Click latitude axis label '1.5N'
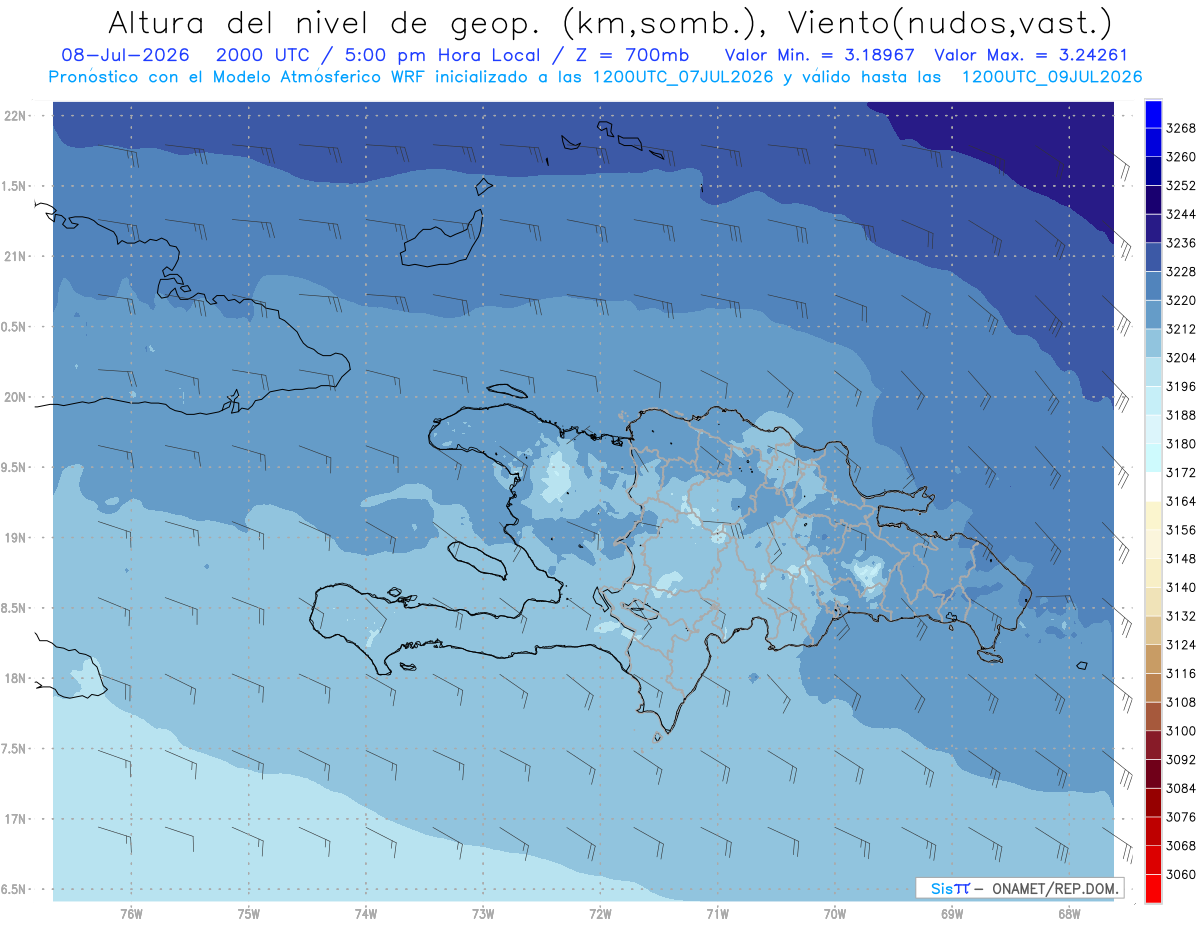The image size is (1200, 927). click(15, 186)
